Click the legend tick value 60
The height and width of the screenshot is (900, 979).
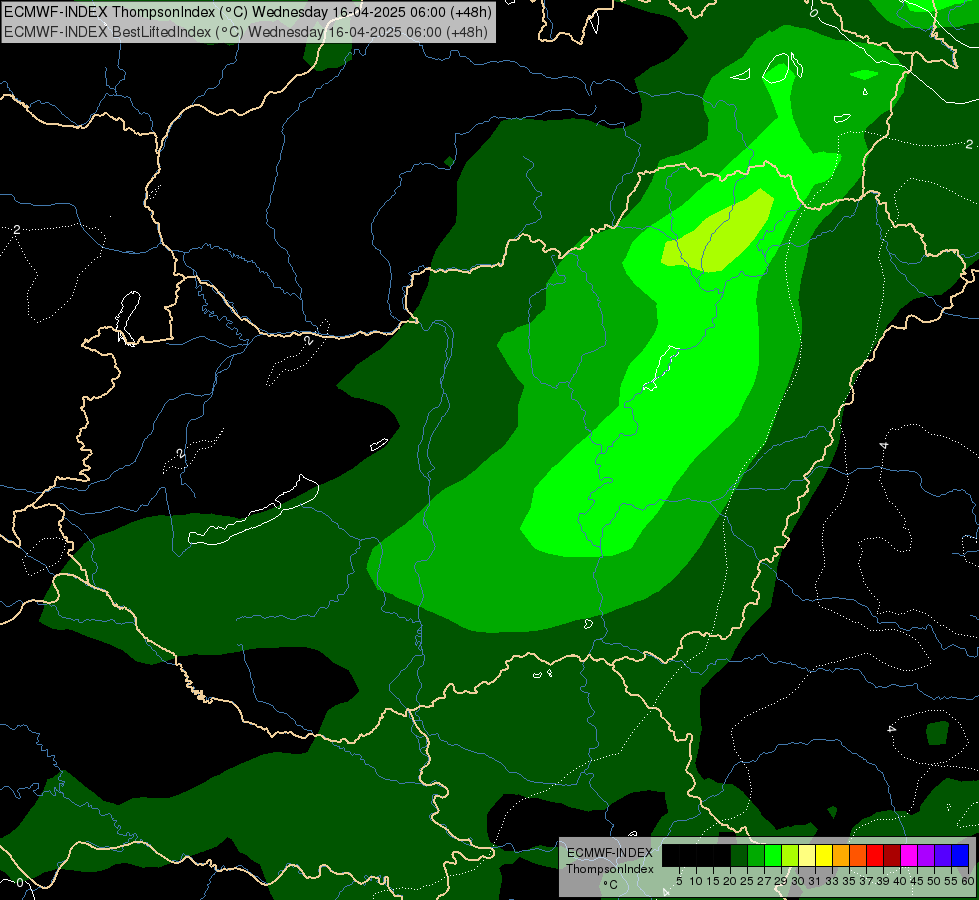pos(968,881)
